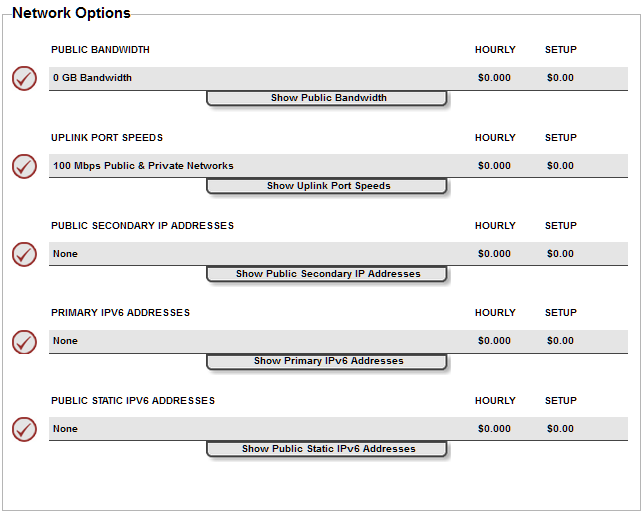The image size is (643, 512).
Task: Click the hourly price for 0 GB Bandwidth
Action: [x=494, y=78]
